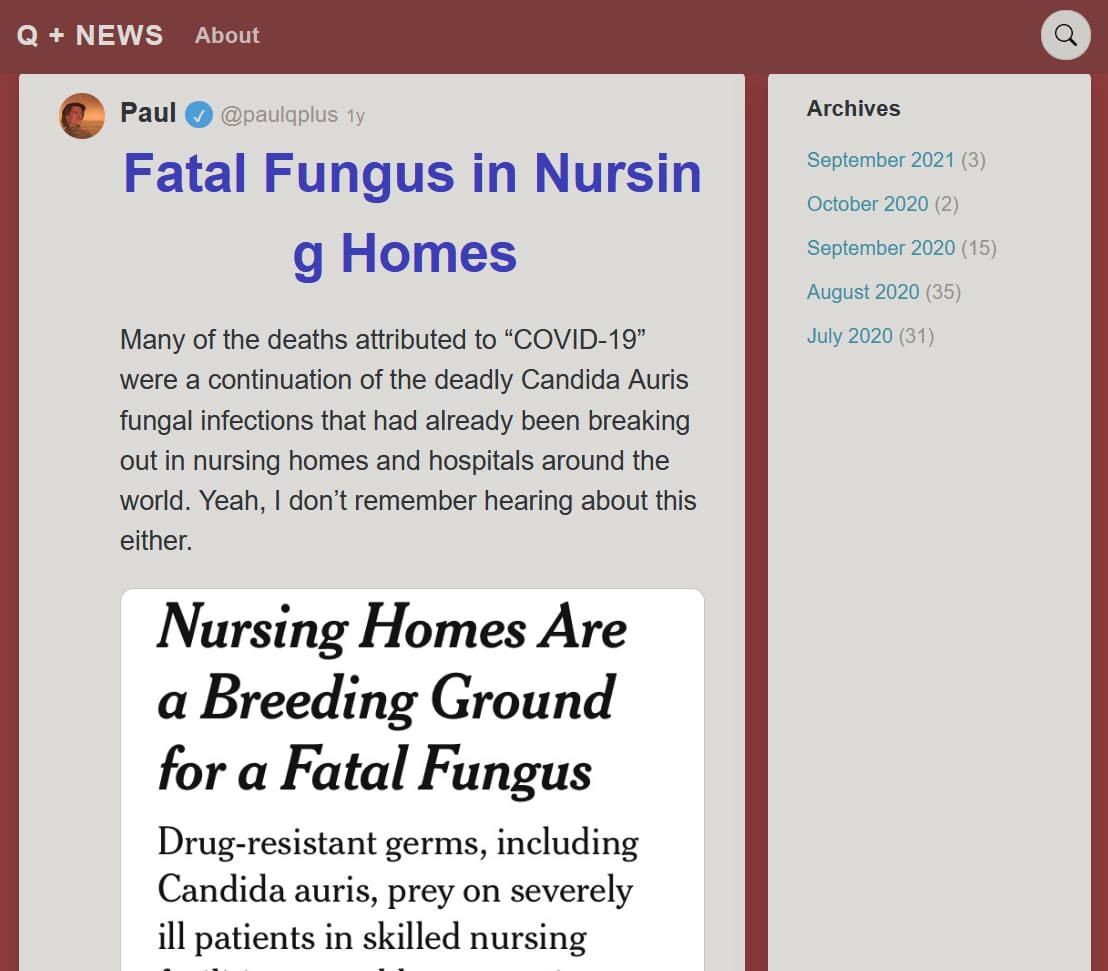The height and width of the screenshot is (971, 1108).
Task: Click Paul's profile avatar
Action: click(82, 116)
